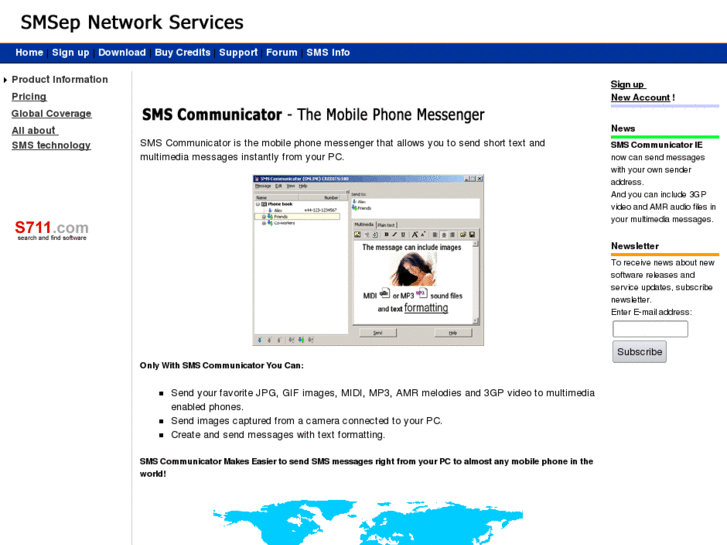Click the heading 'SMS Communicator - The Mobile Phone Messenger'

point(313,115)
